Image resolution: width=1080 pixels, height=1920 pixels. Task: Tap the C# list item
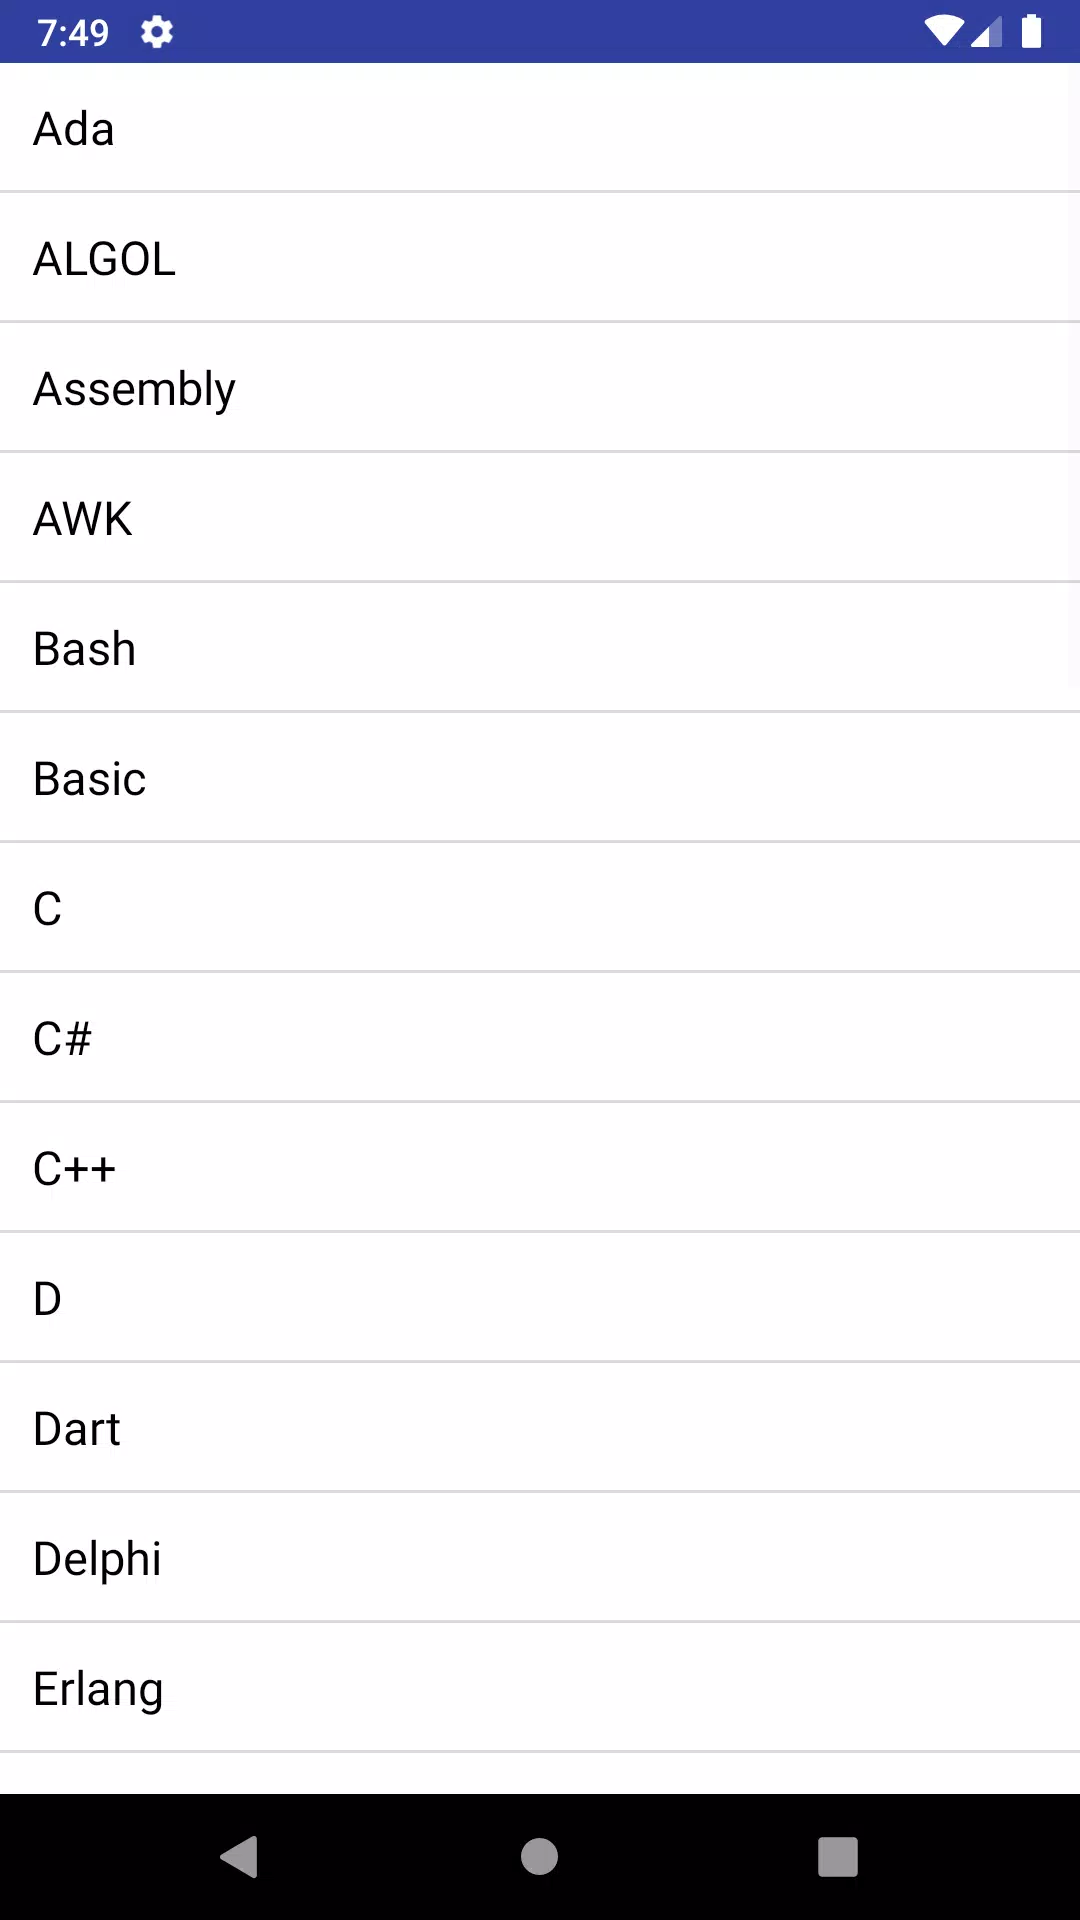[x=540, y=1037]
